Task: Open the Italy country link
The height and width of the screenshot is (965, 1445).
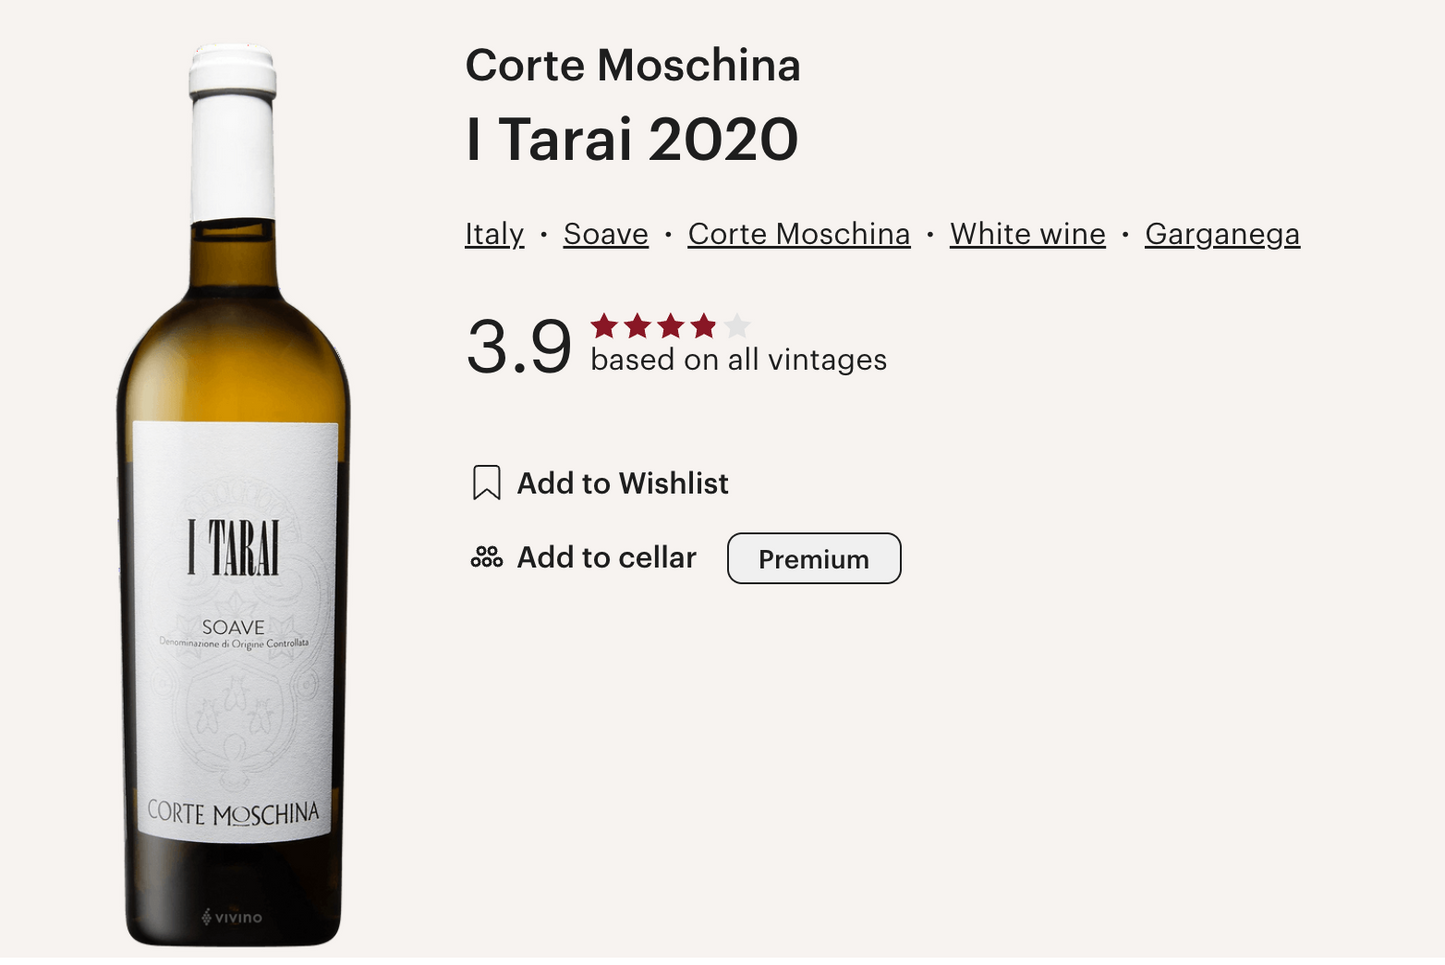Action: [494, 234]
